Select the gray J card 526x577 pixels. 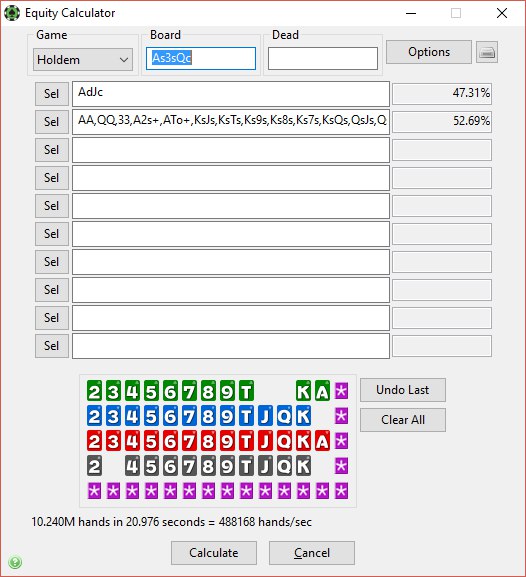pos(265,466)
